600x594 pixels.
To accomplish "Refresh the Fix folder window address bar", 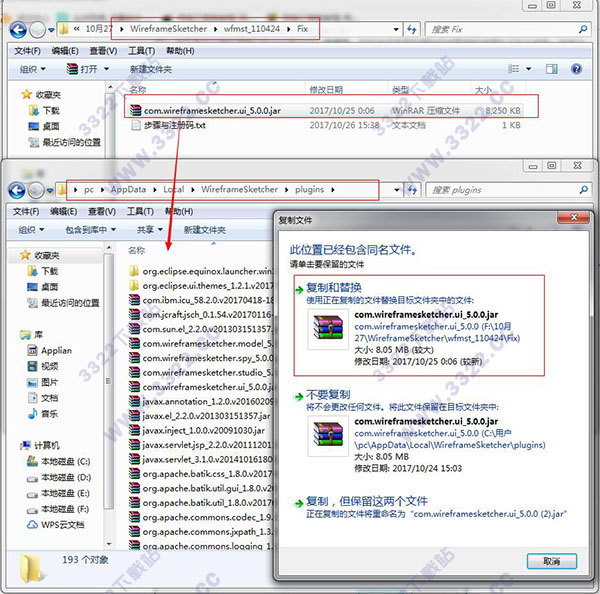I will 412,29.
